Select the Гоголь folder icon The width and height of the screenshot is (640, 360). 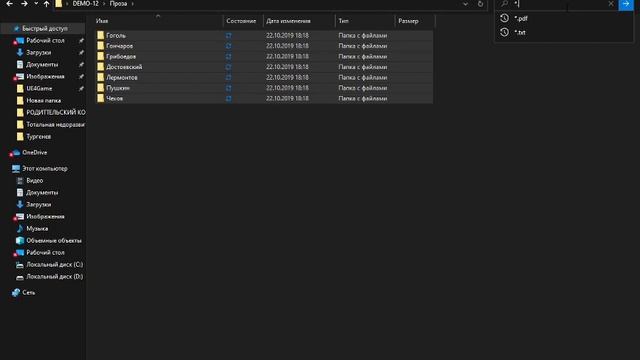[100, 35]
